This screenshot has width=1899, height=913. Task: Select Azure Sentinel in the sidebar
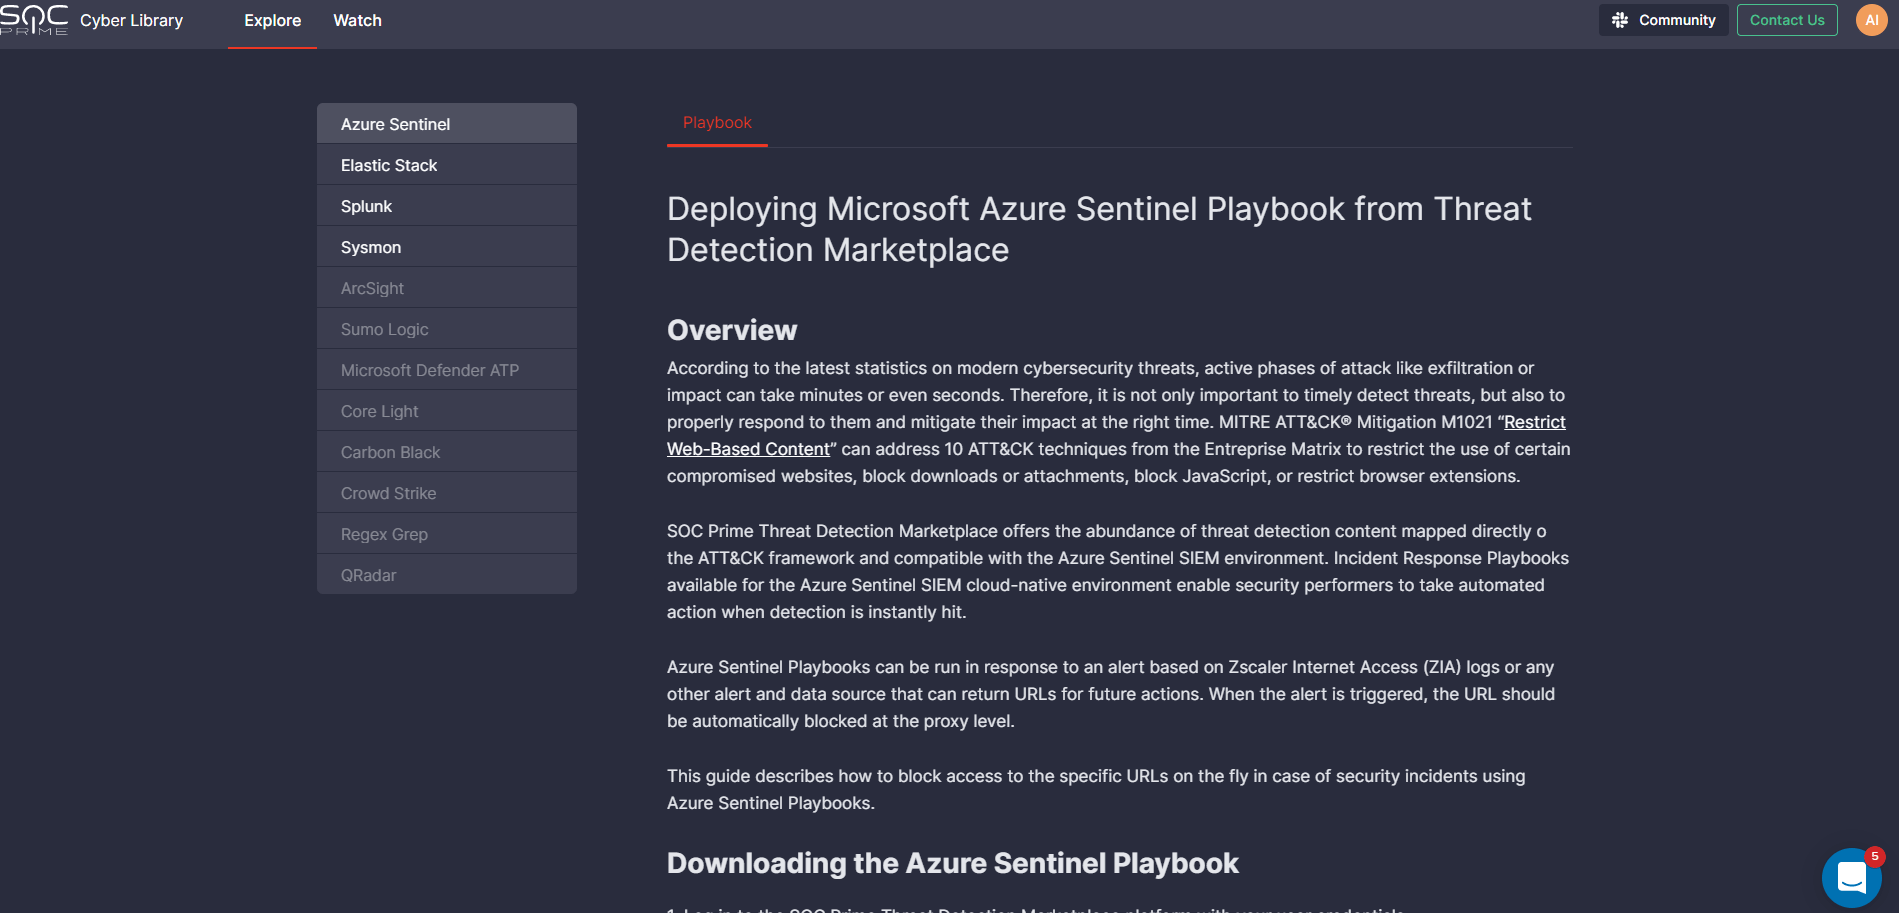446,123
